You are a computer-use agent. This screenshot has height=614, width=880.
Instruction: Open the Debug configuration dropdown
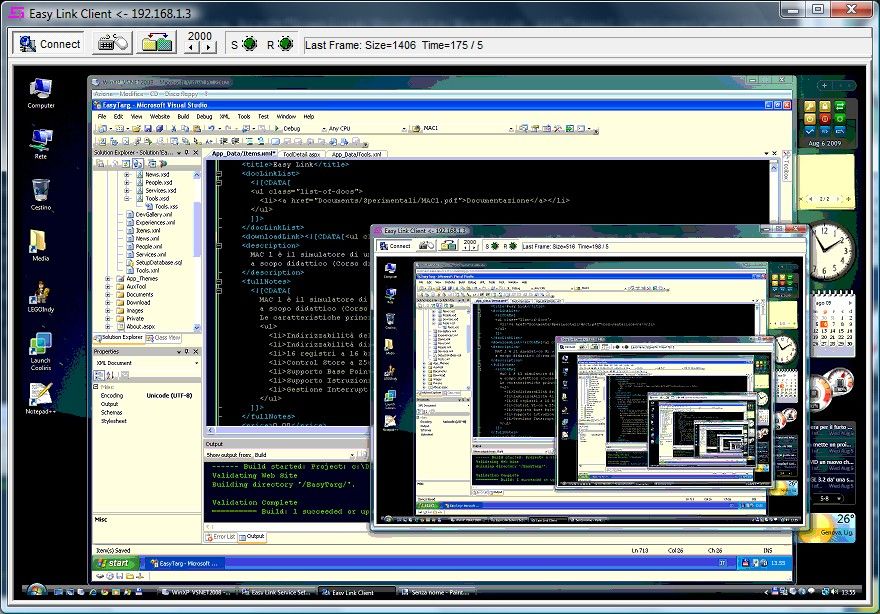coord(305,129)
